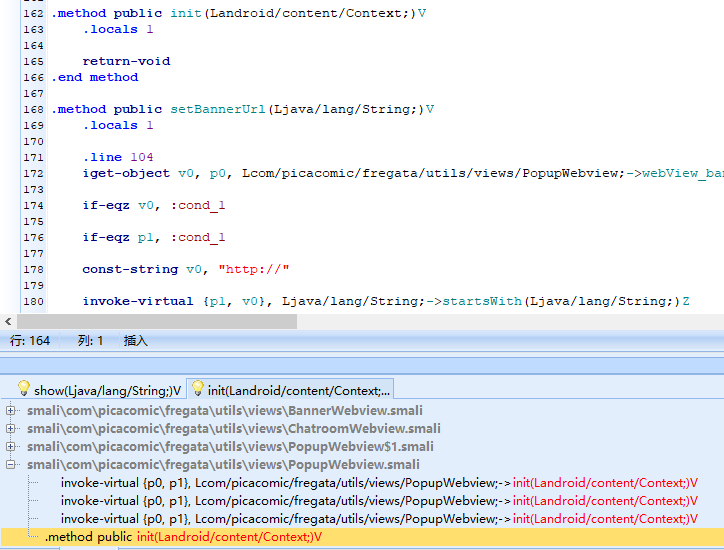Click the 插入 insert mode status indicator
This screenshot has width=724, height=550.
(x=135, y=341)
